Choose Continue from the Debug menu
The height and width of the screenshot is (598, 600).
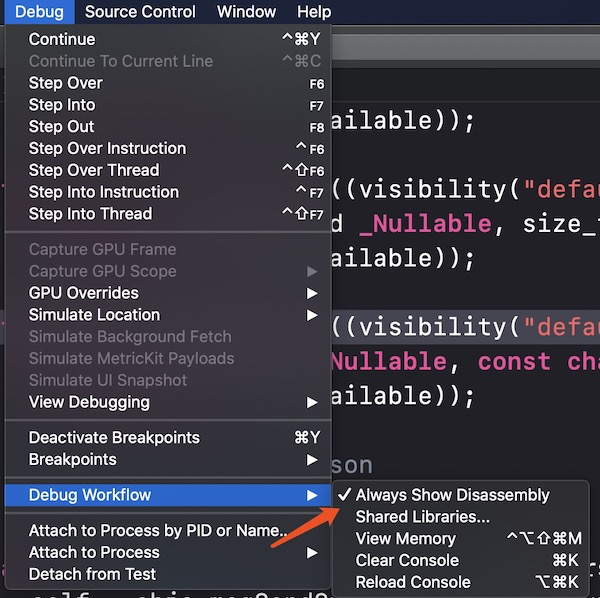point(168,39)
